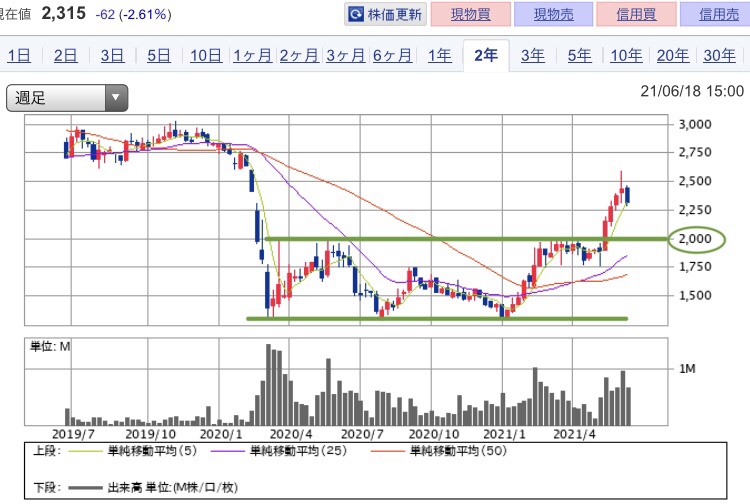Viewport: 750px width, 504px height.
Task: Click the 信用売 button
Action: 717,14
